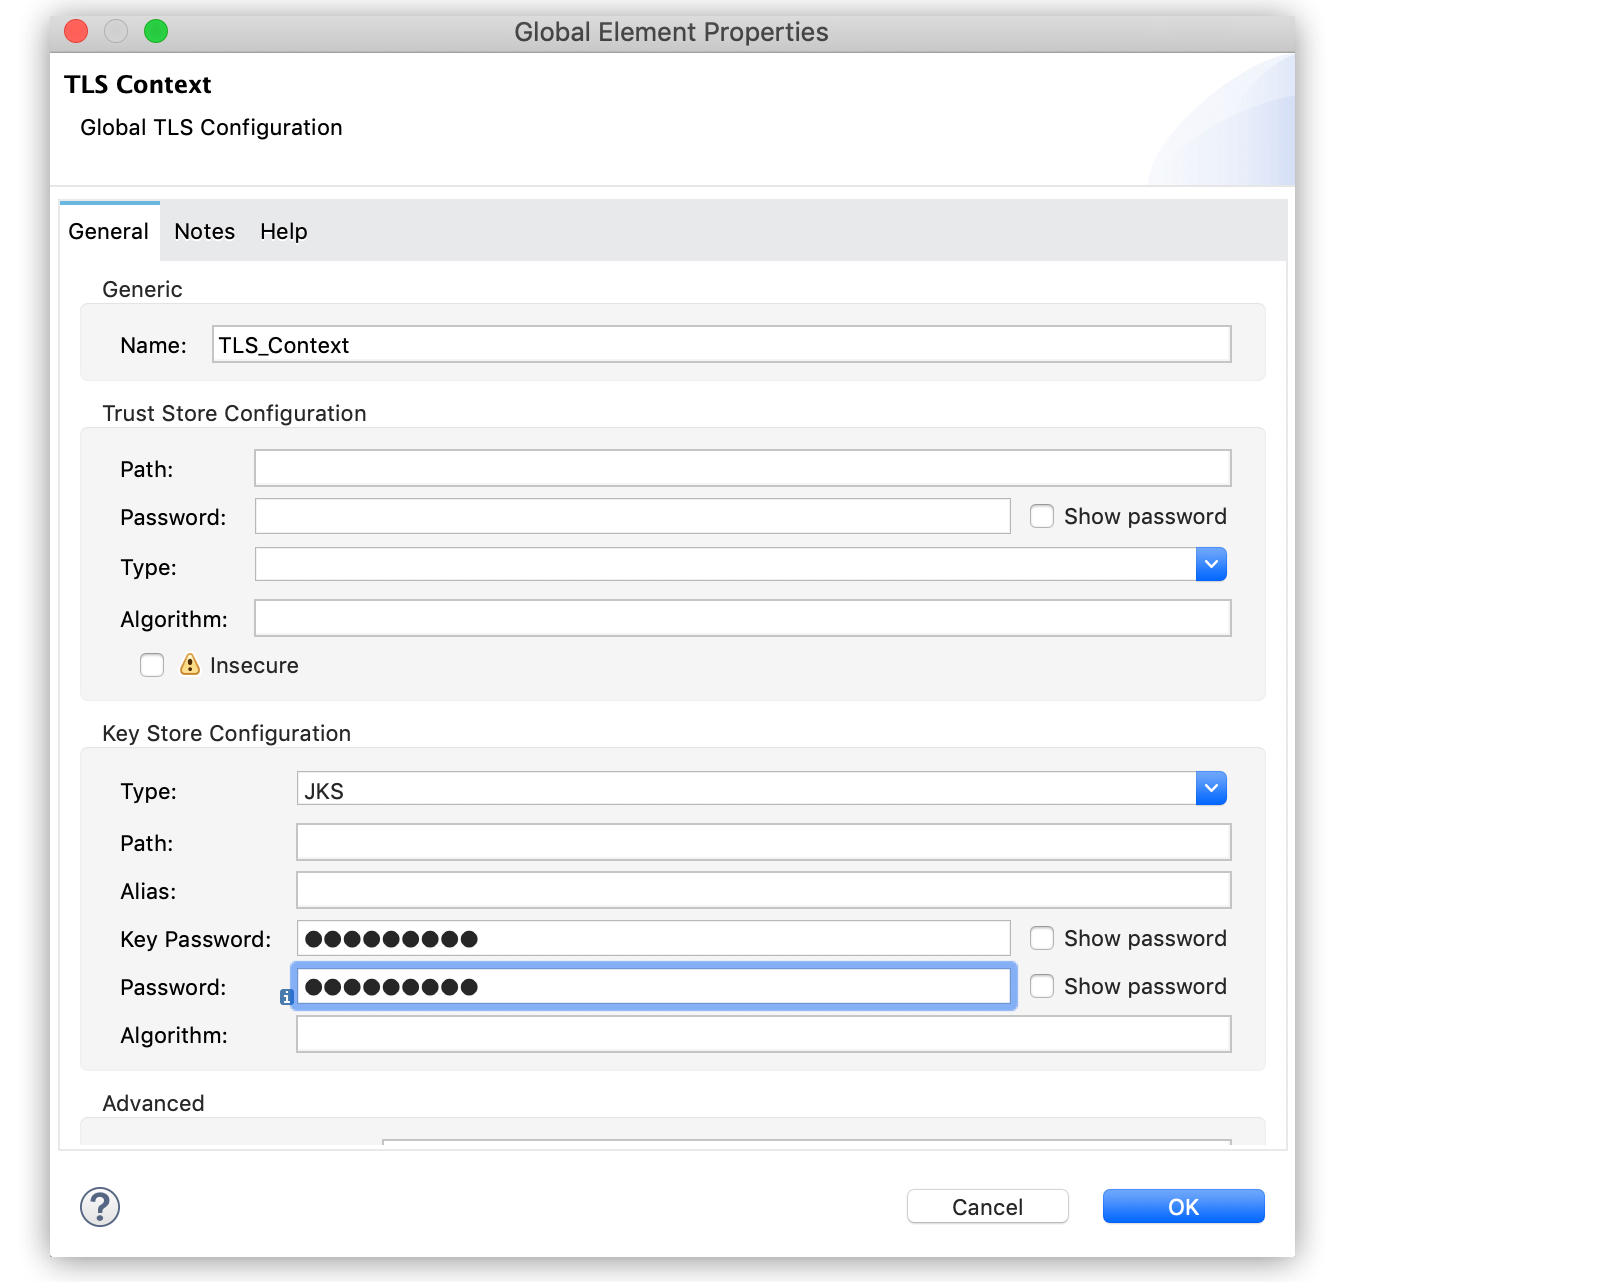
Task: Click the Key Store Path field
Action: 763,843
